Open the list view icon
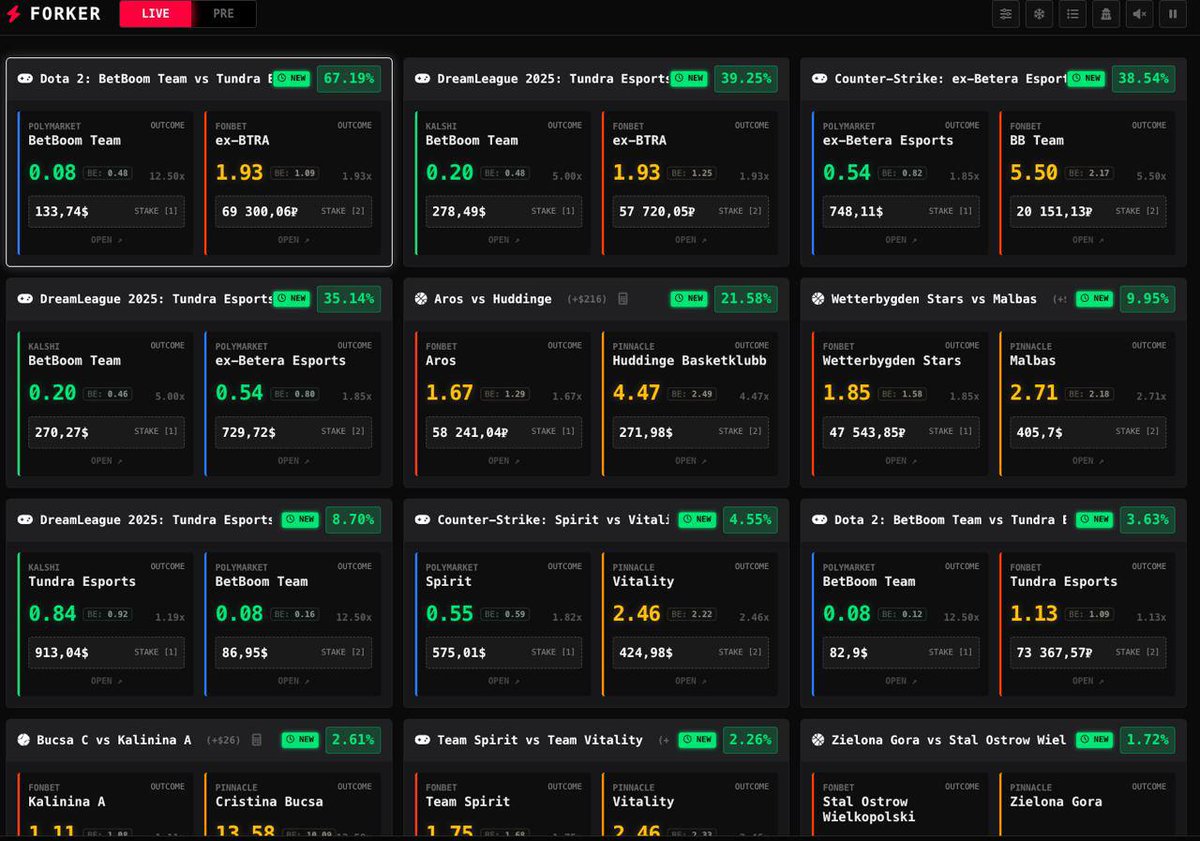The image size is (1200, 841). (1072, 14)
